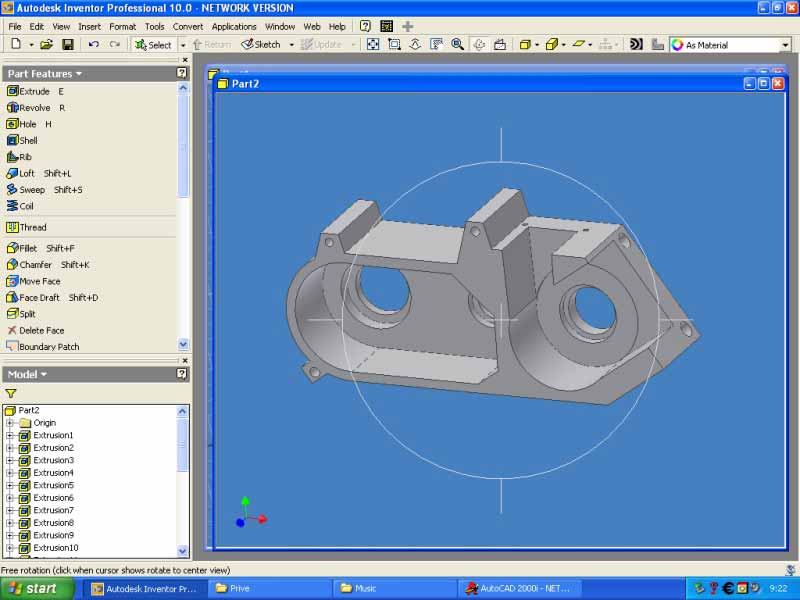
Task: Open the Music folder taskbar button
Action: [395, 589]
